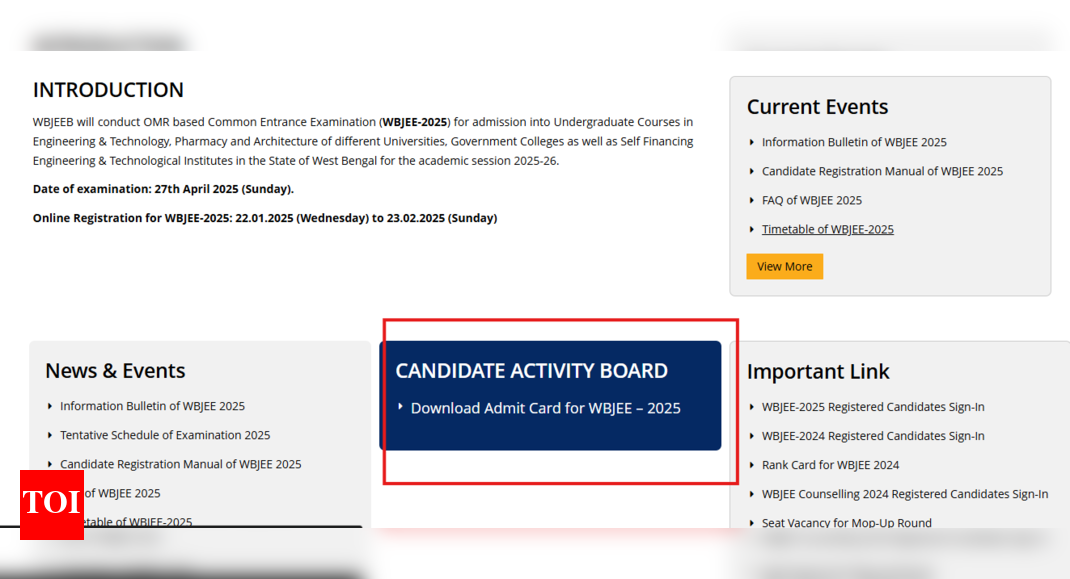The width and height of the screenshot is (1070, 579).
Task: Open WBJEE Counselling 2024 Candidates Sign-In
Action: click(x=905, y=494)
